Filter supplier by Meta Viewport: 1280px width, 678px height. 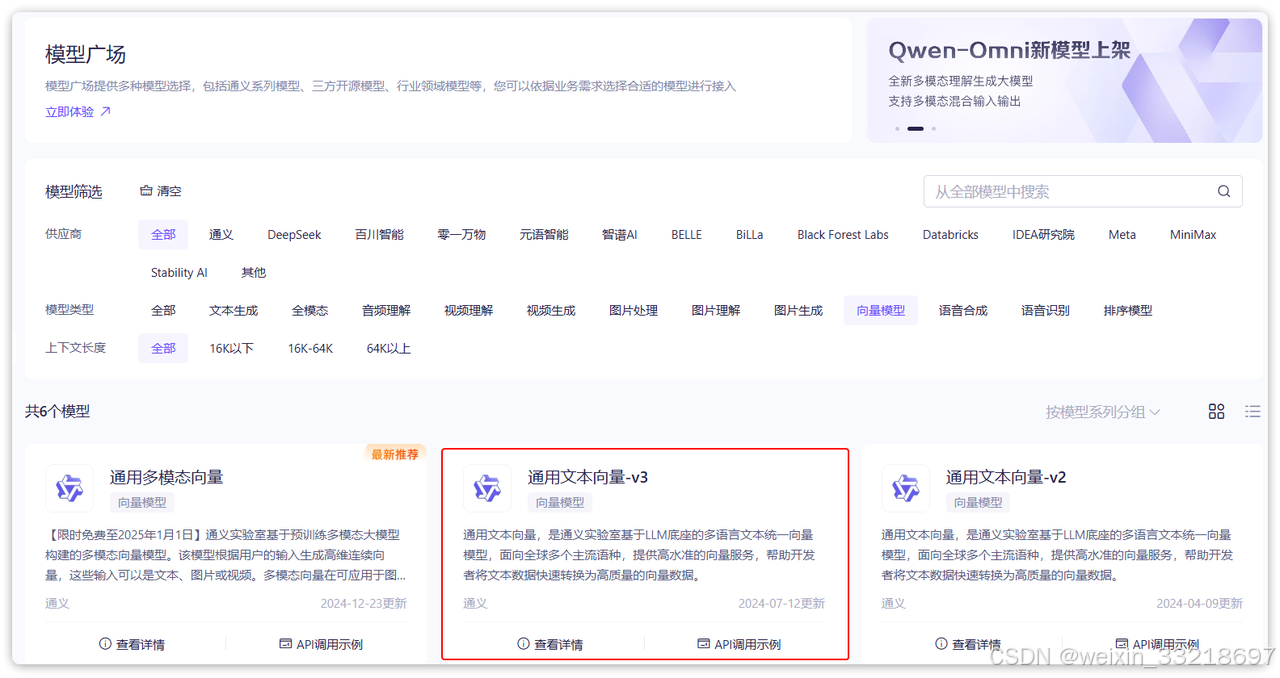point(1122,234)
